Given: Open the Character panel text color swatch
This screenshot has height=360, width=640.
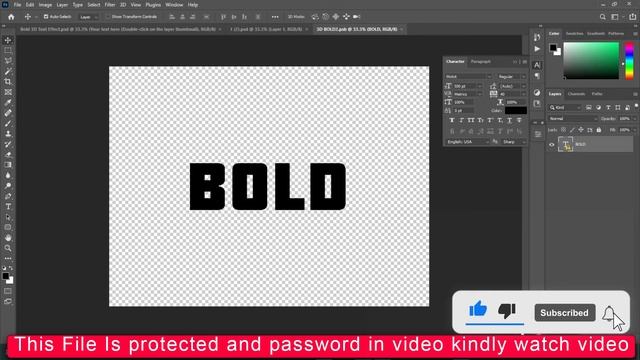Looking at the screenshot, I should (x=516, y=111).
